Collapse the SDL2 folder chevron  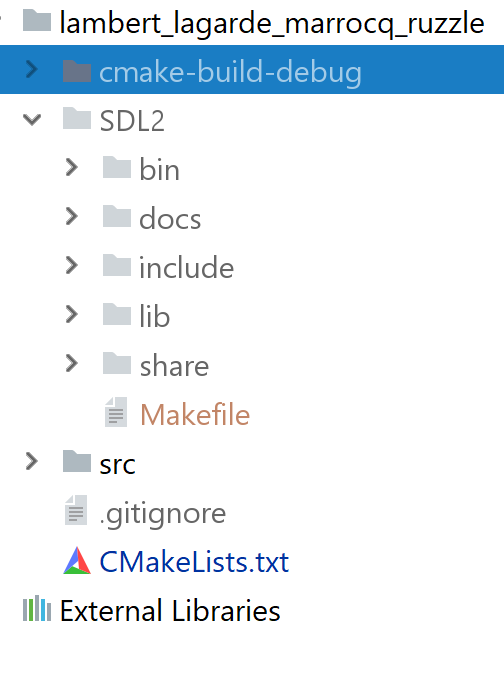[x=32, y=119]
